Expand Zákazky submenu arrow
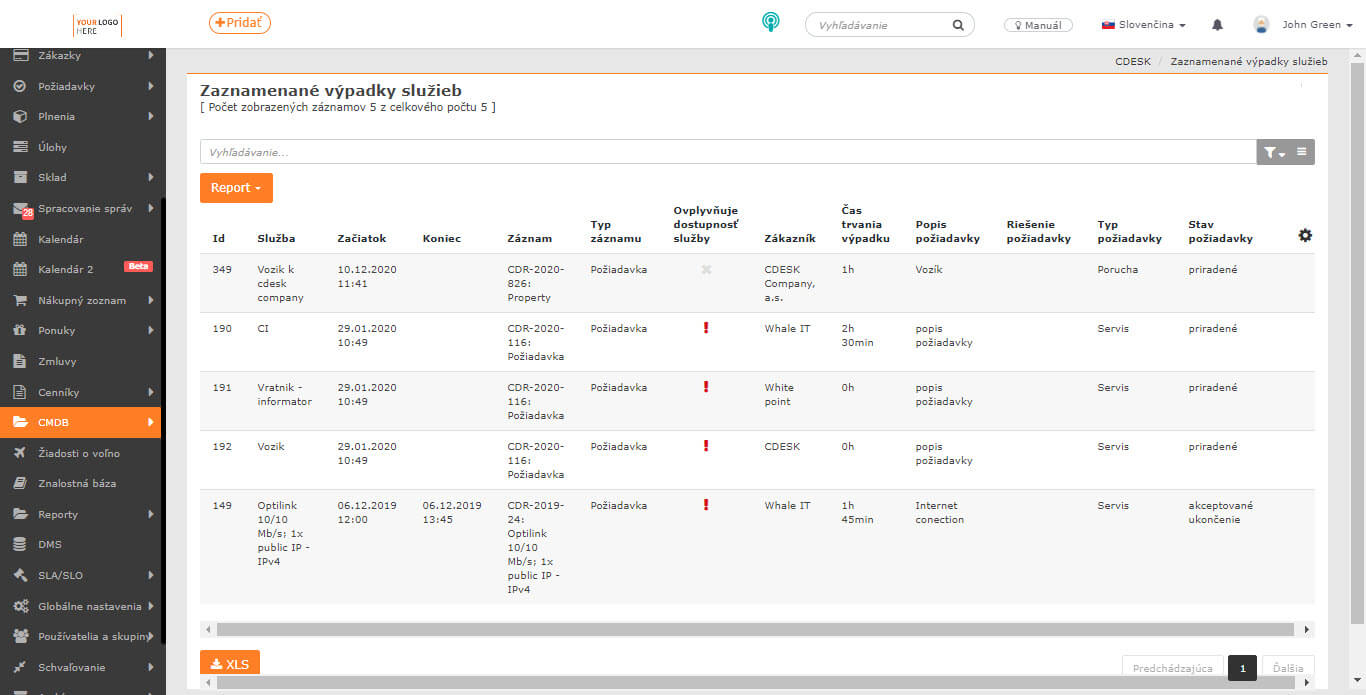Viewport: 1366px width, 695px height. point(151,55)
